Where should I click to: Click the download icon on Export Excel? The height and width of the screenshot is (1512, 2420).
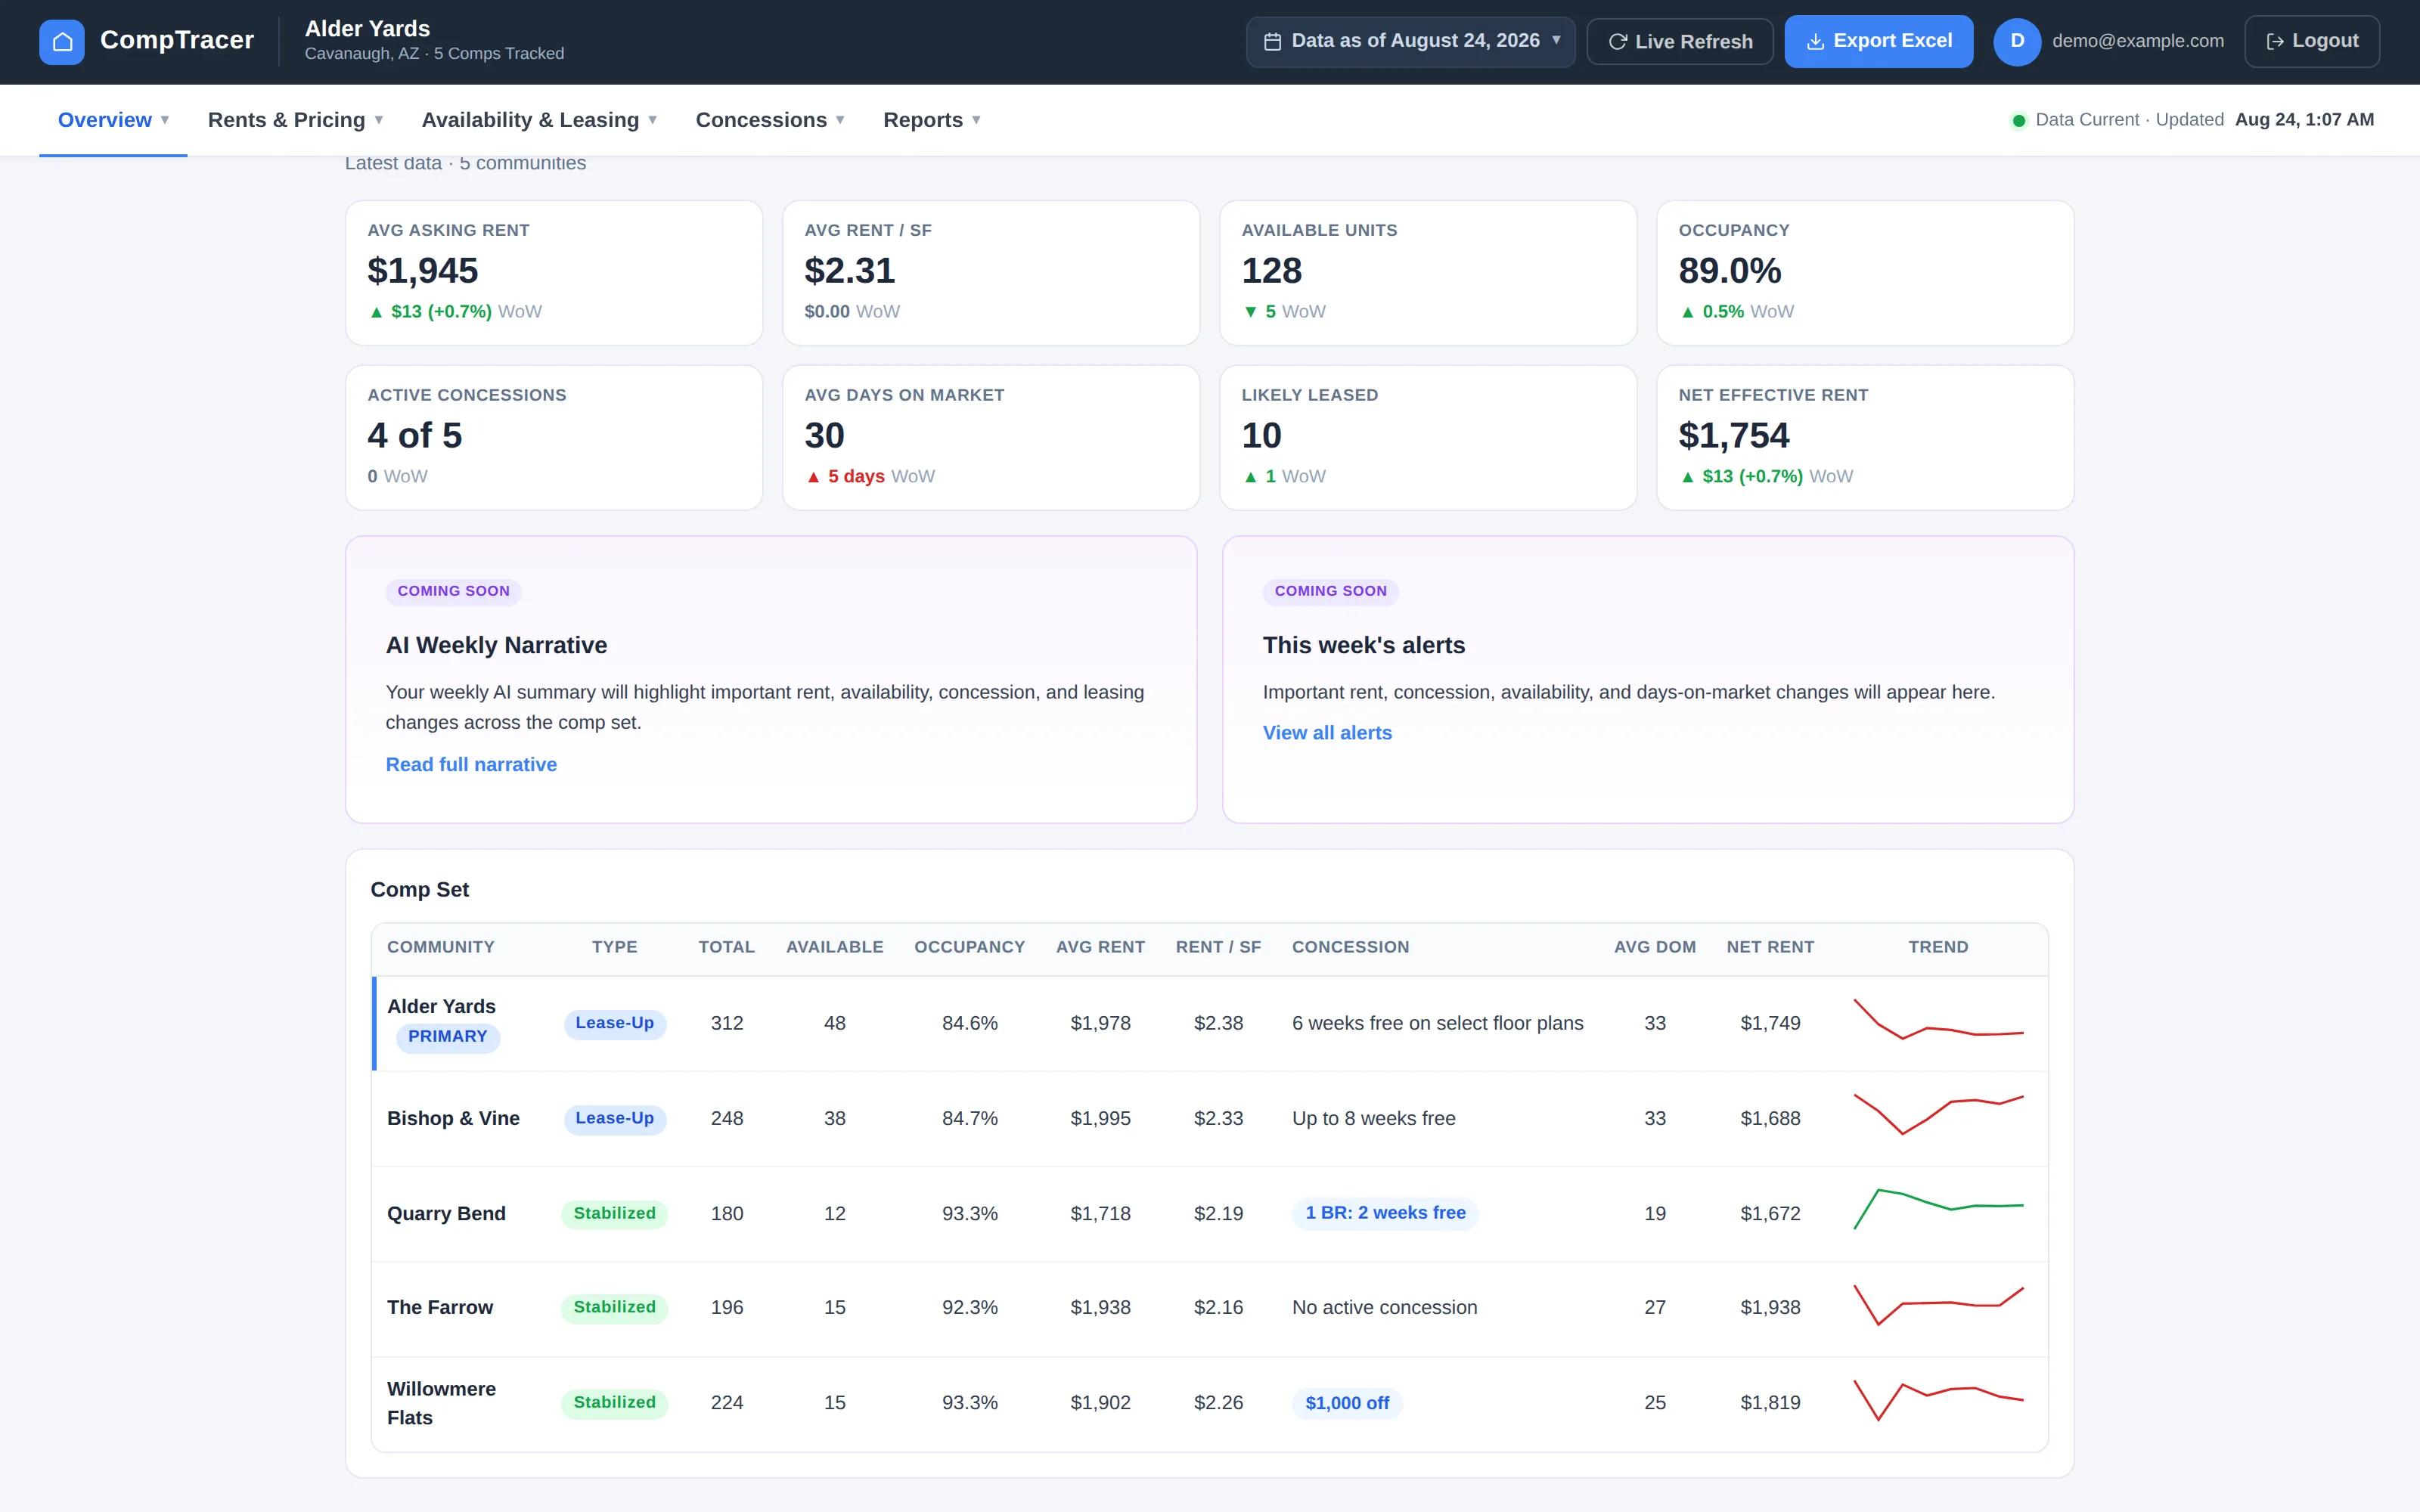click(x=1815, y=41)
